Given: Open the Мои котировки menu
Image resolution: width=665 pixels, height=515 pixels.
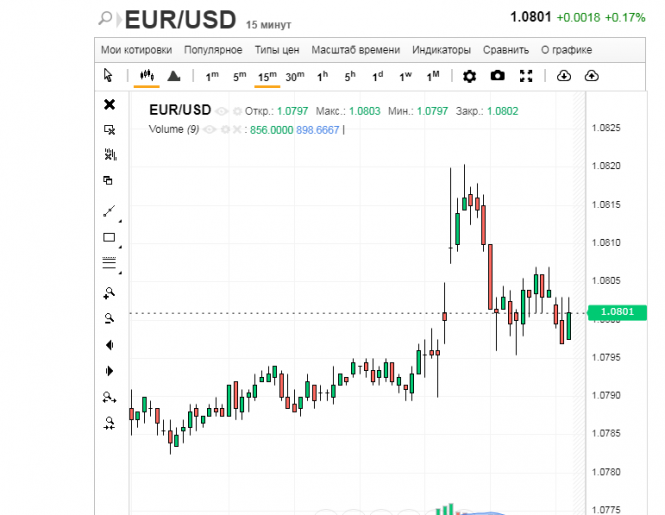Looking at the screenshot, I should [x=136, y=50].
